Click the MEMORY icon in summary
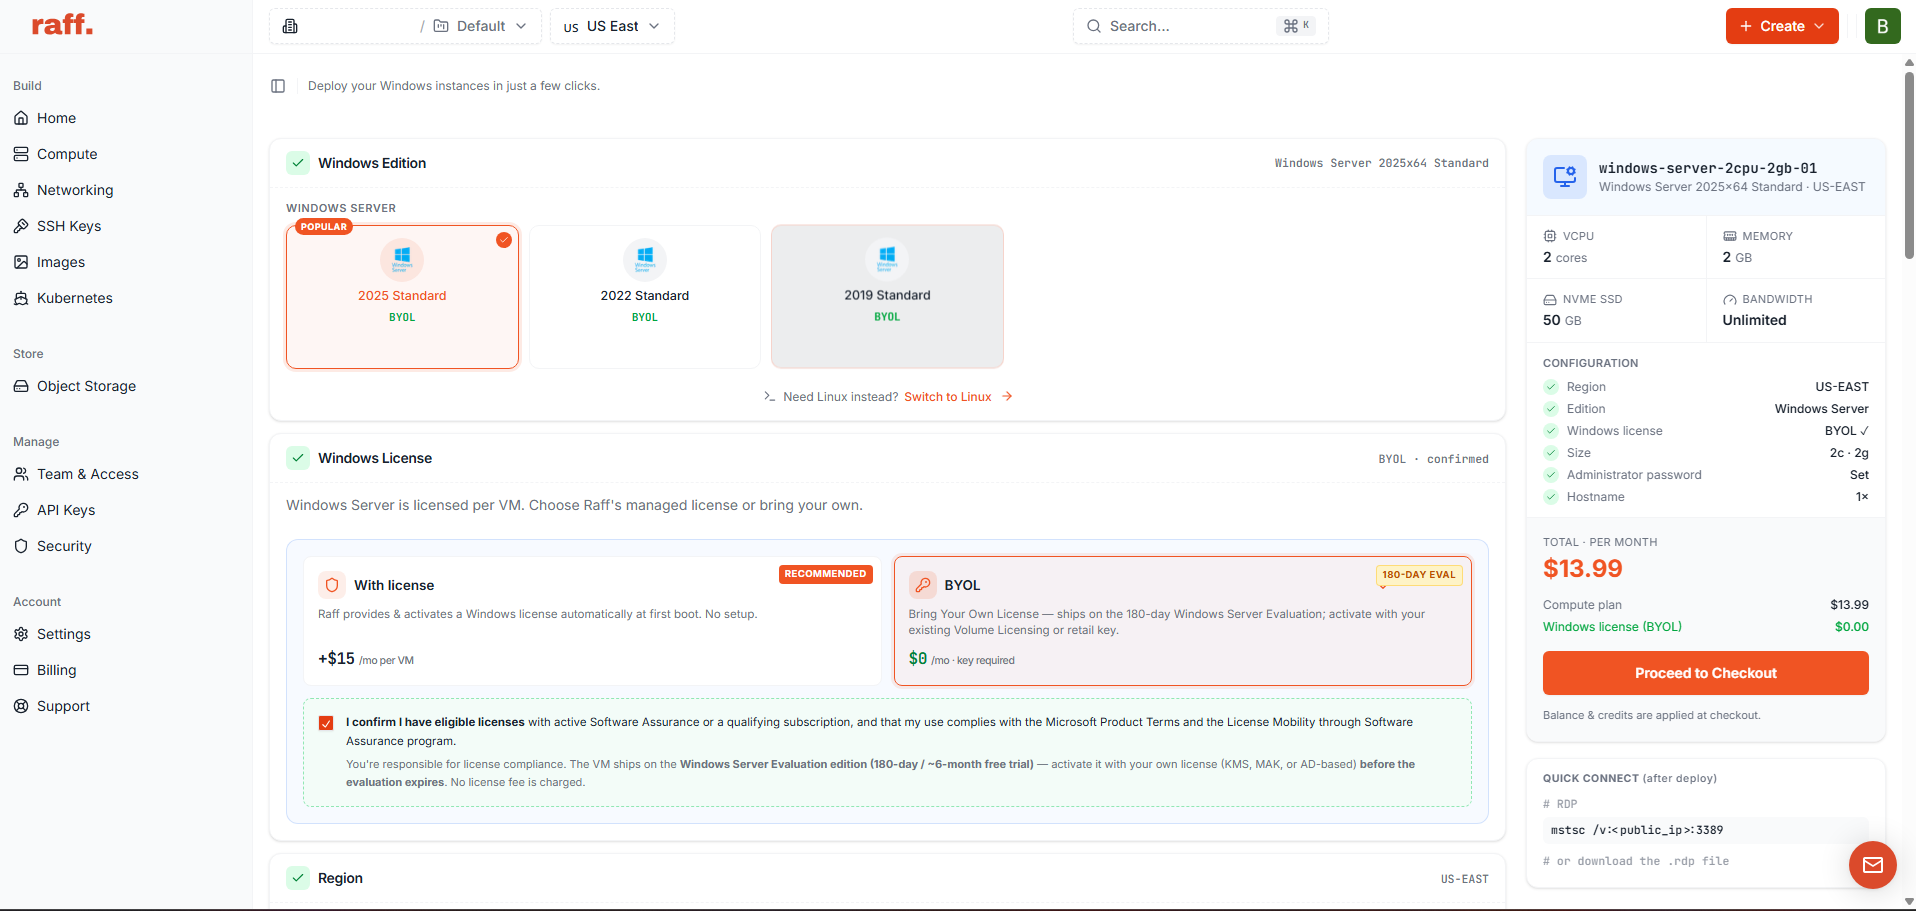Screen dimensions: 1916x911 click(1729, 236)
